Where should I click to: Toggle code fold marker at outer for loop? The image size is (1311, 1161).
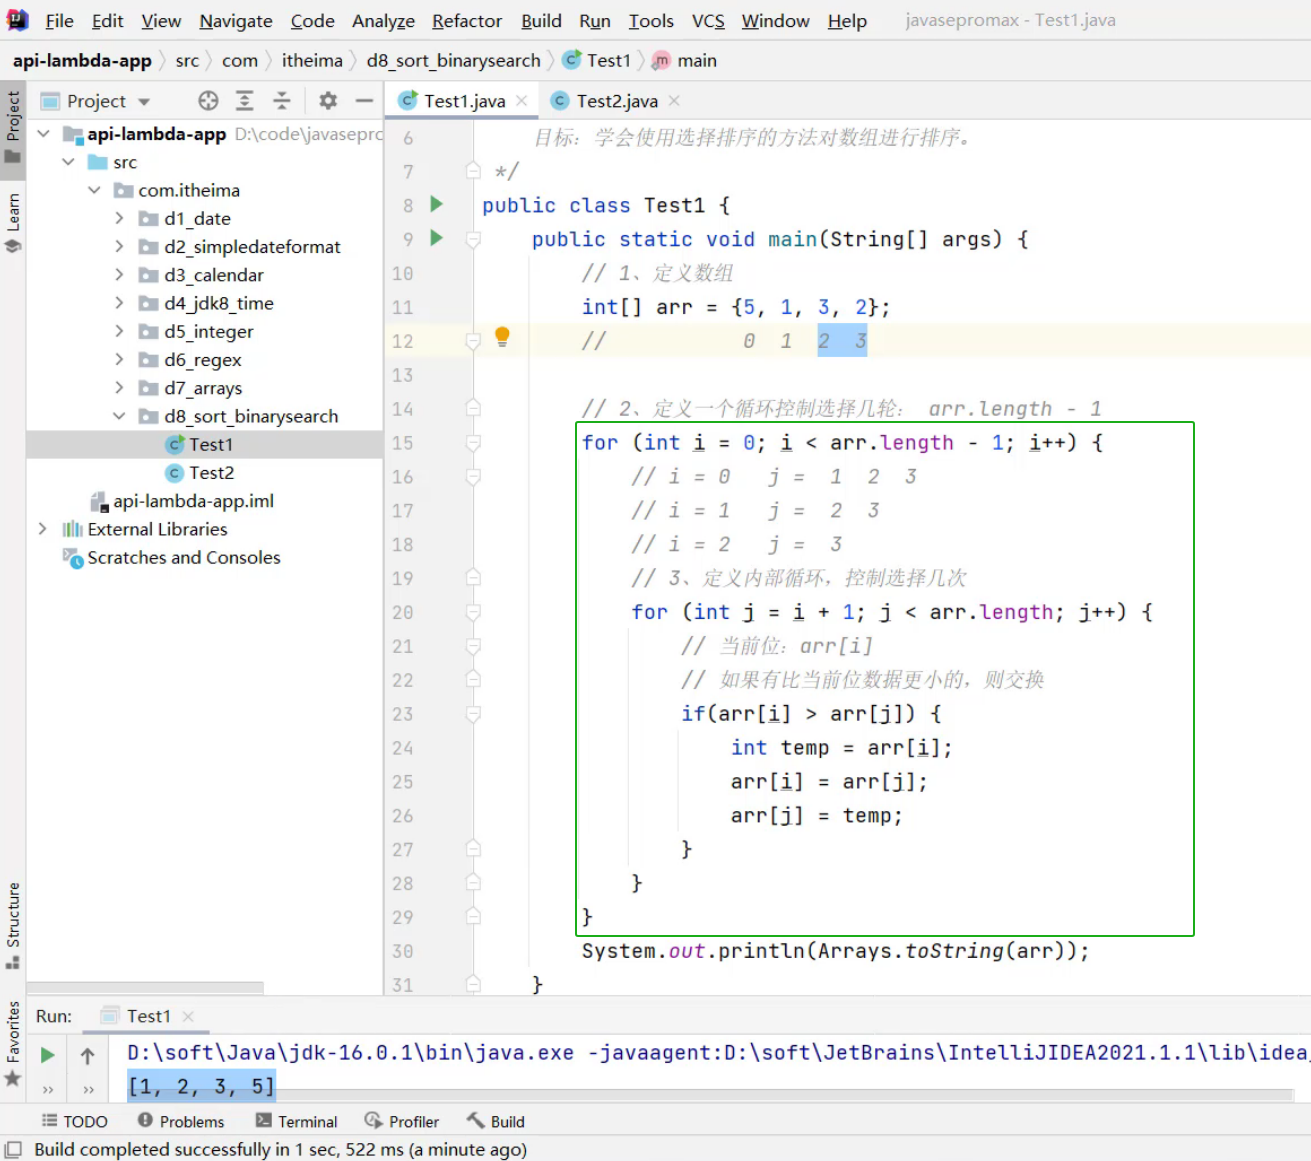click(474, 443)
